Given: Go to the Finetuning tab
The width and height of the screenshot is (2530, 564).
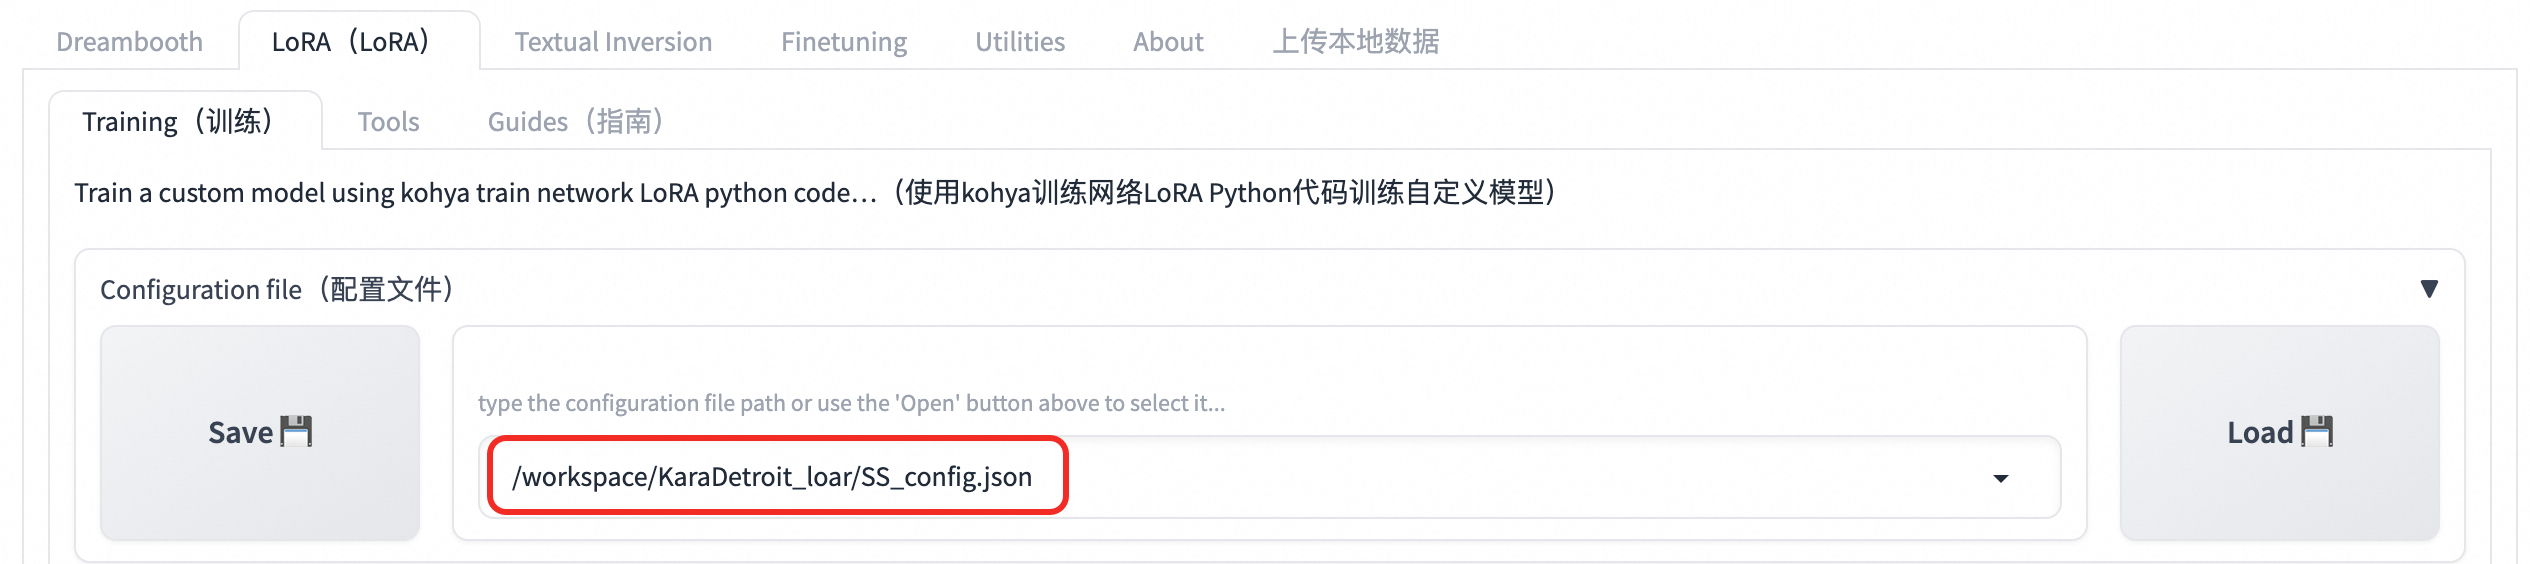Looking at the screenshot, I should 844,42.
